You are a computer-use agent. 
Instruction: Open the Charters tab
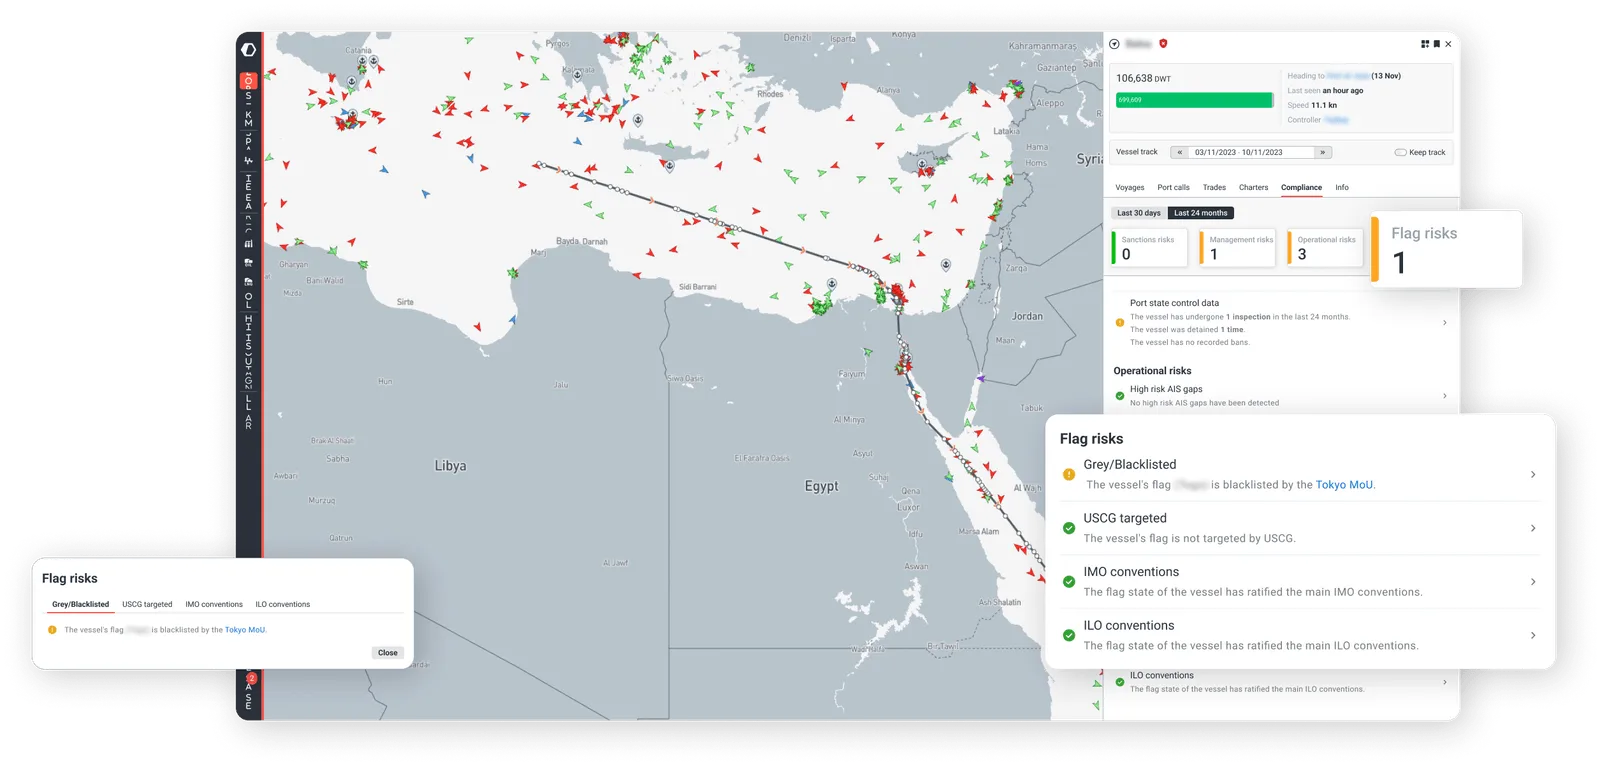[1253, 187]
